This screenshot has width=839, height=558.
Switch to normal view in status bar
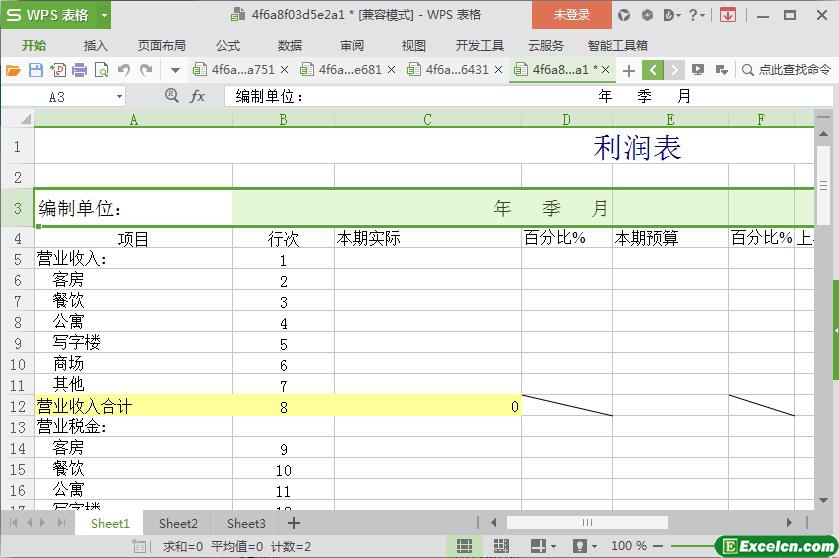coord(464,546)
